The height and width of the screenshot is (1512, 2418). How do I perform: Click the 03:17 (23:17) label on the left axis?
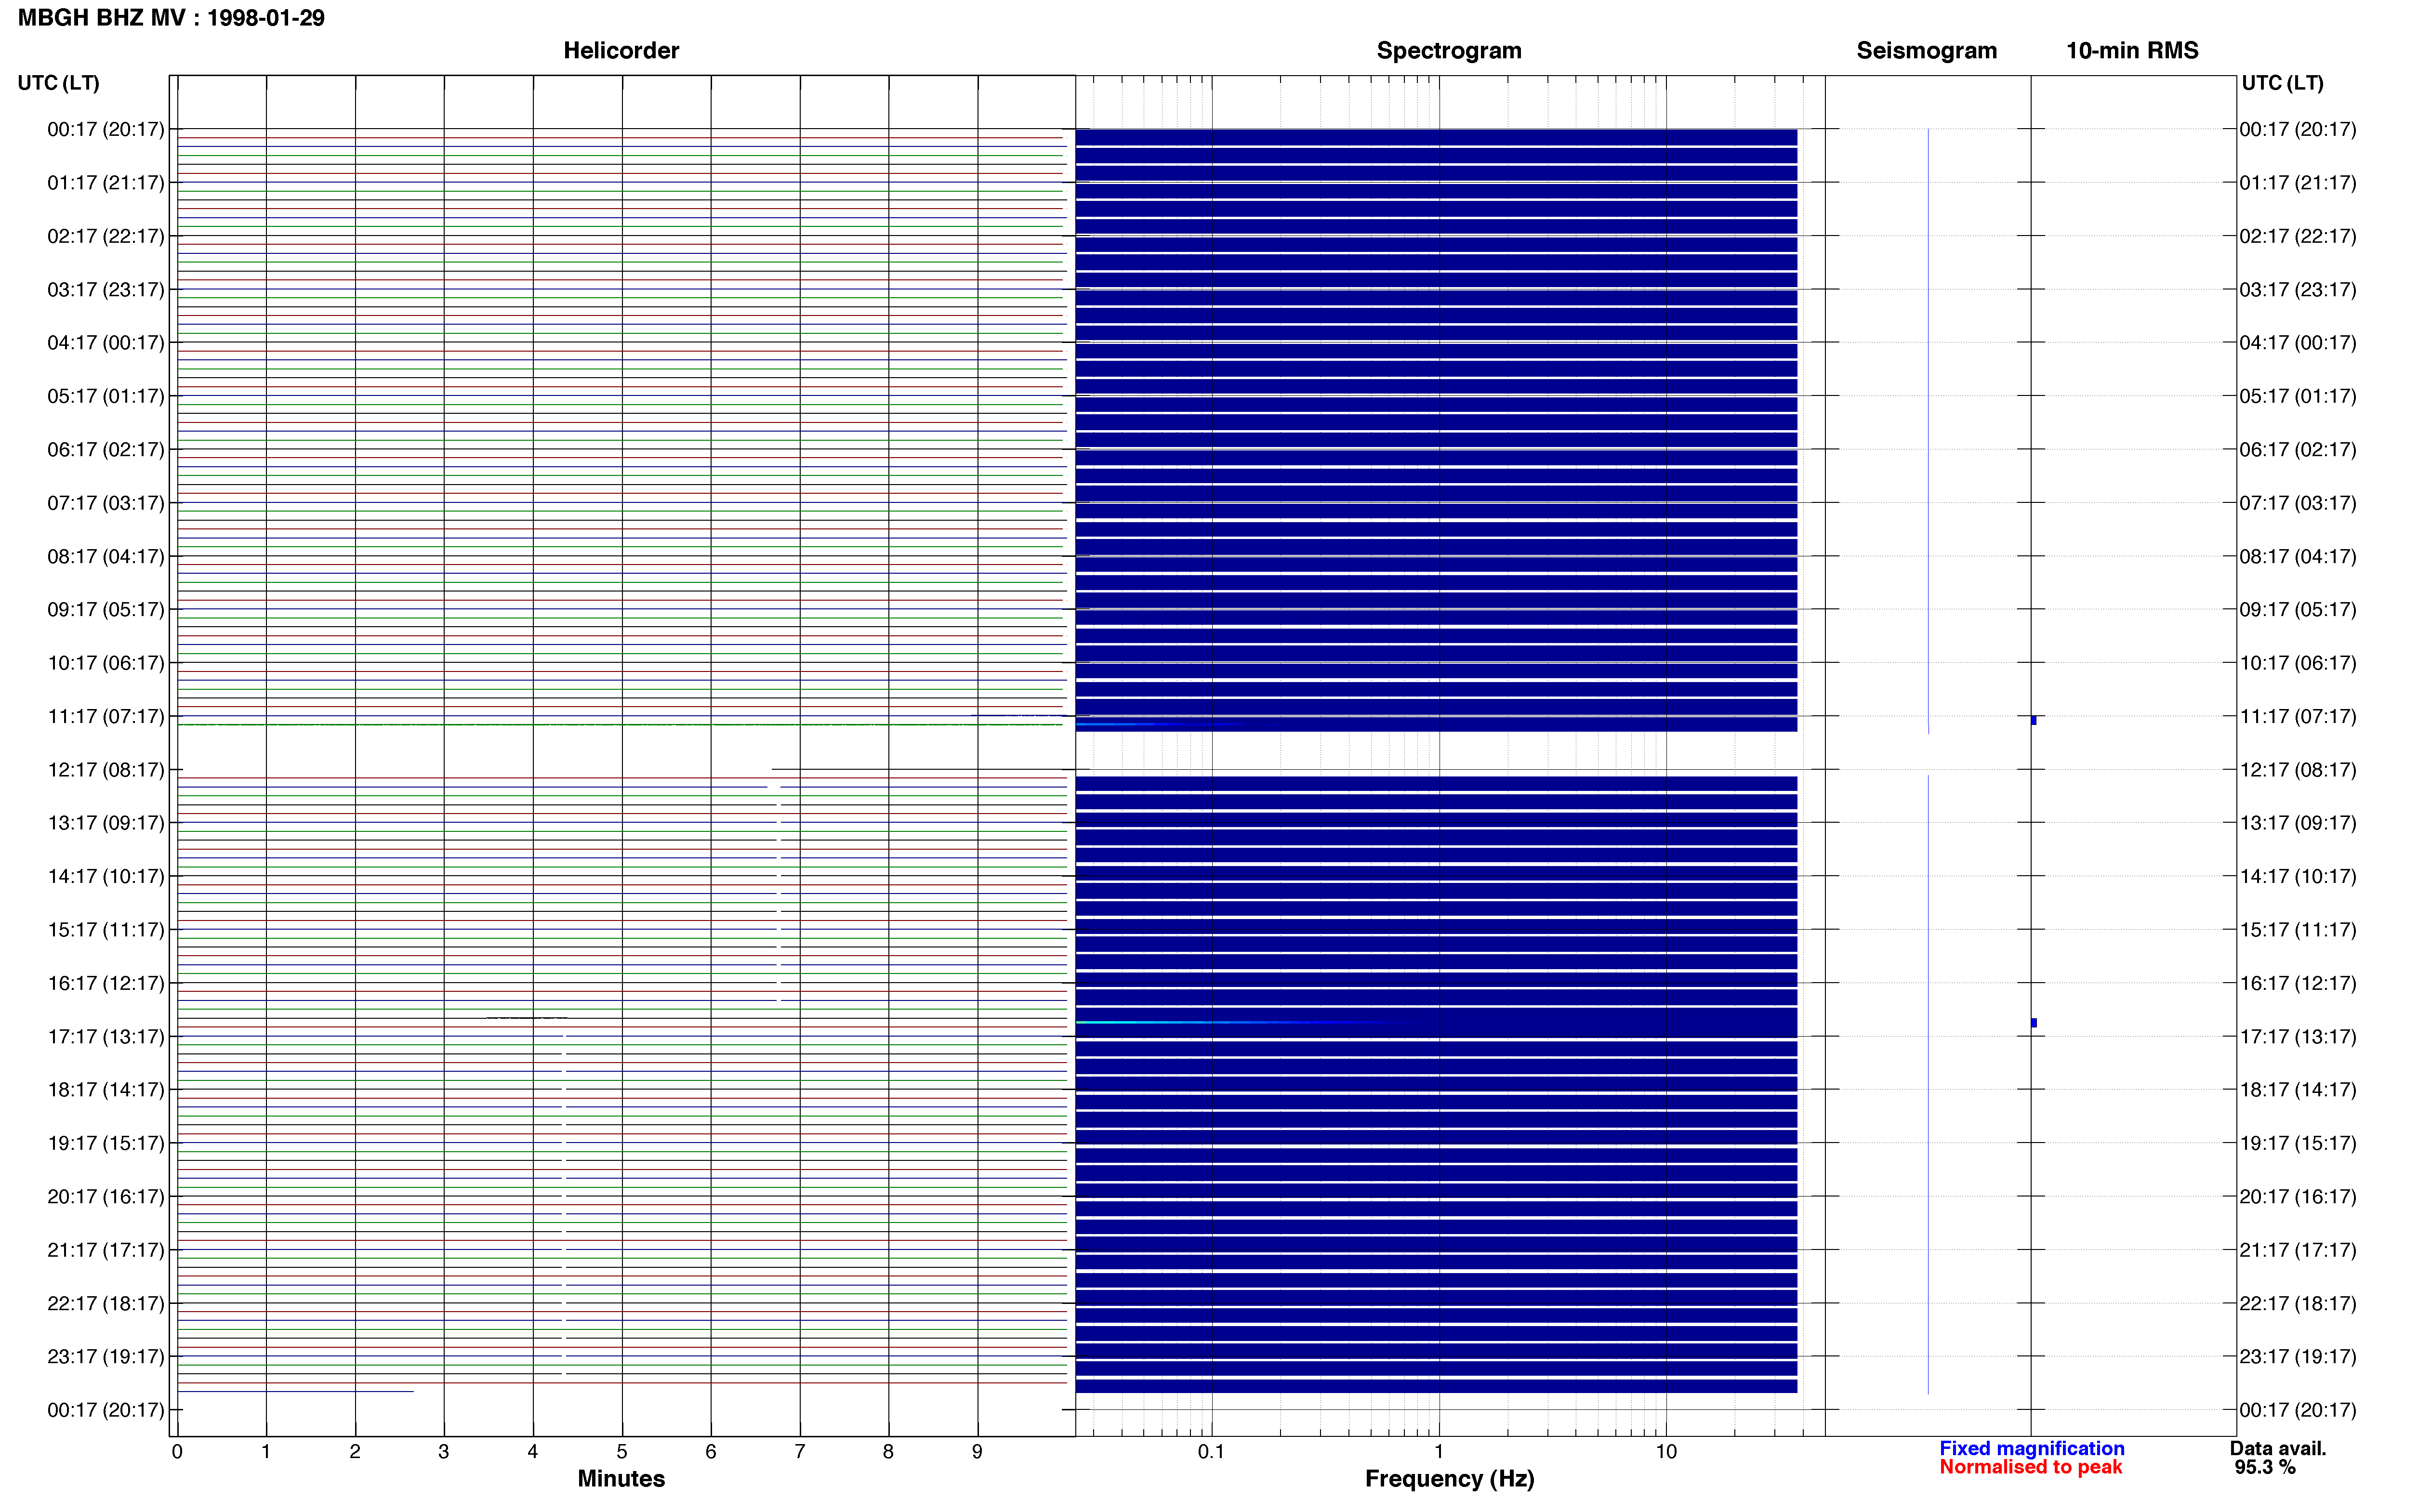[x=106, y=290]
